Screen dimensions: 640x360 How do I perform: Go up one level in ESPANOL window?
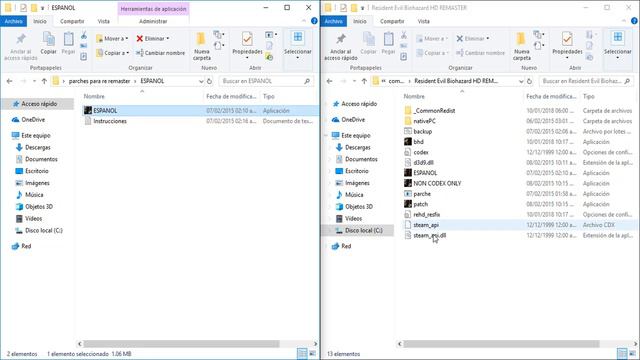click(x=44, y=81)
